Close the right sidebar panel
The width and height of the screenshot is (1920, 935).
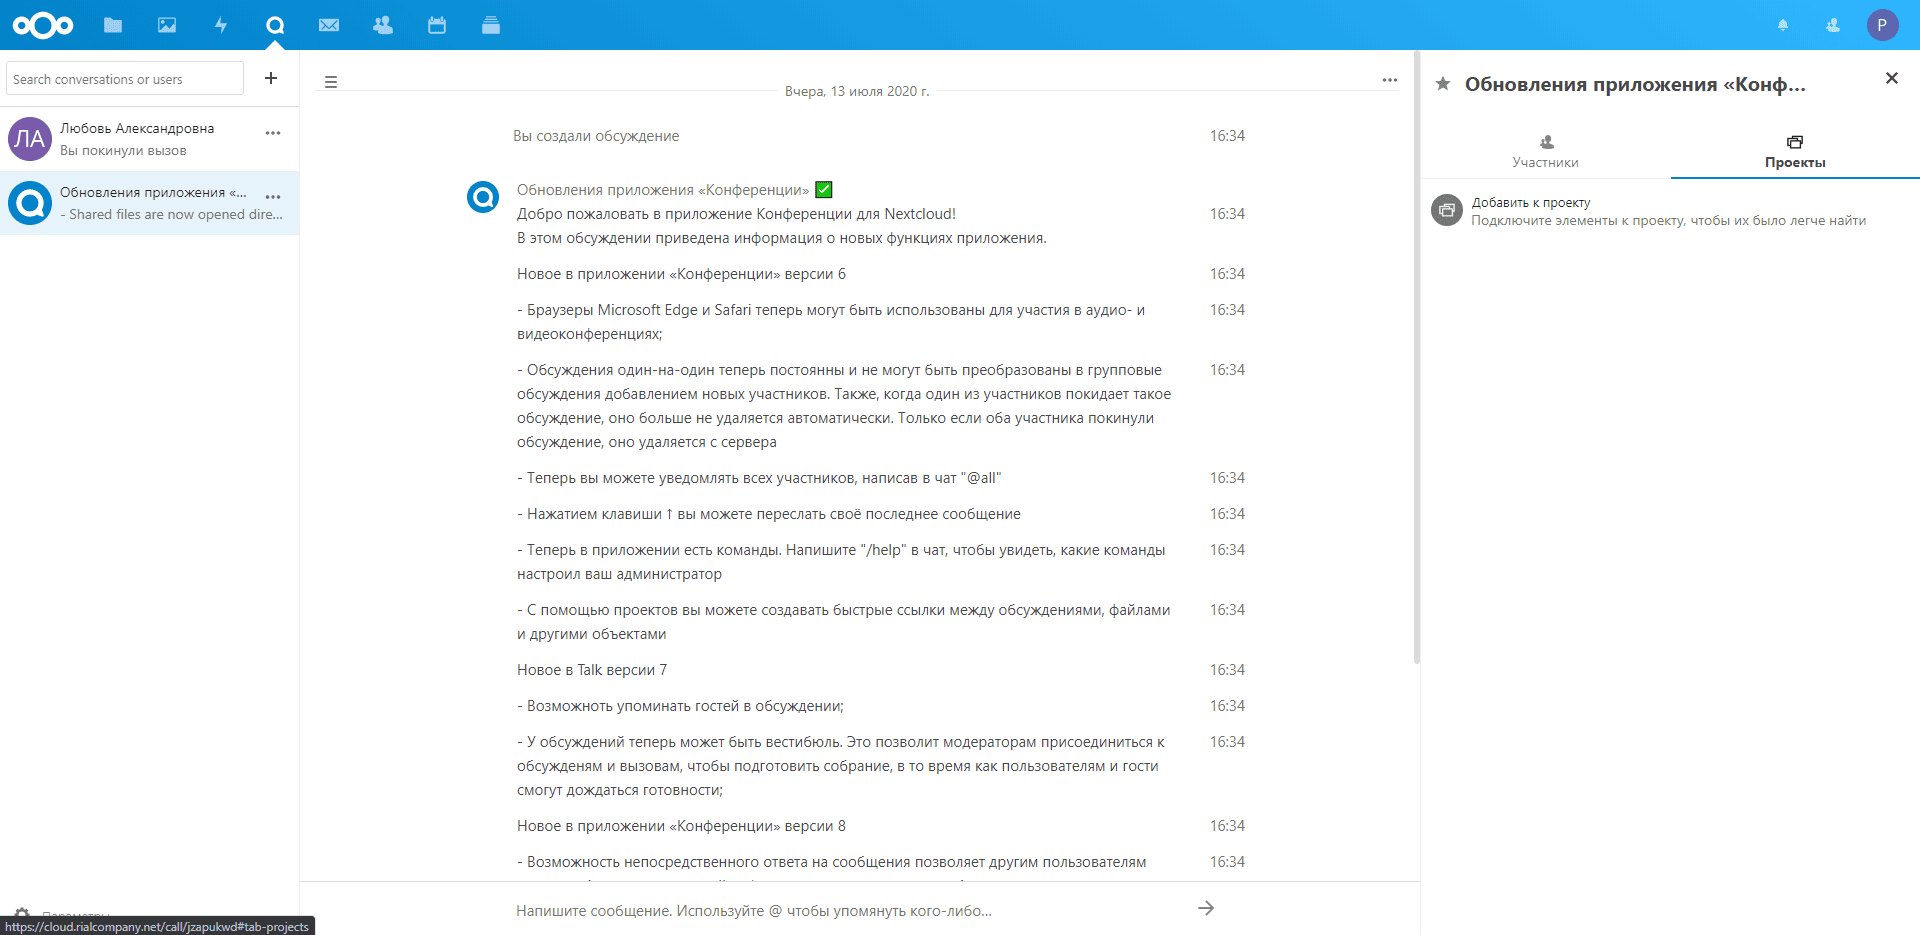click(x=1892, y=78)
